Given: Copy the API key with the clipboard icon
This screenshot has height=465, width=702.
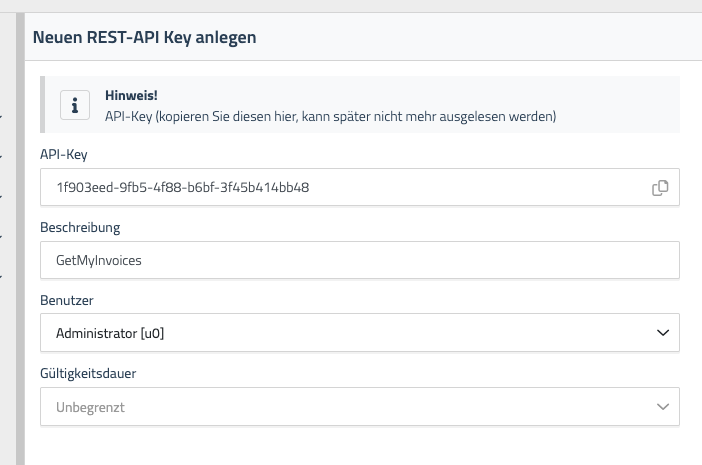Looking at the screenshot, I should (660, 187).
